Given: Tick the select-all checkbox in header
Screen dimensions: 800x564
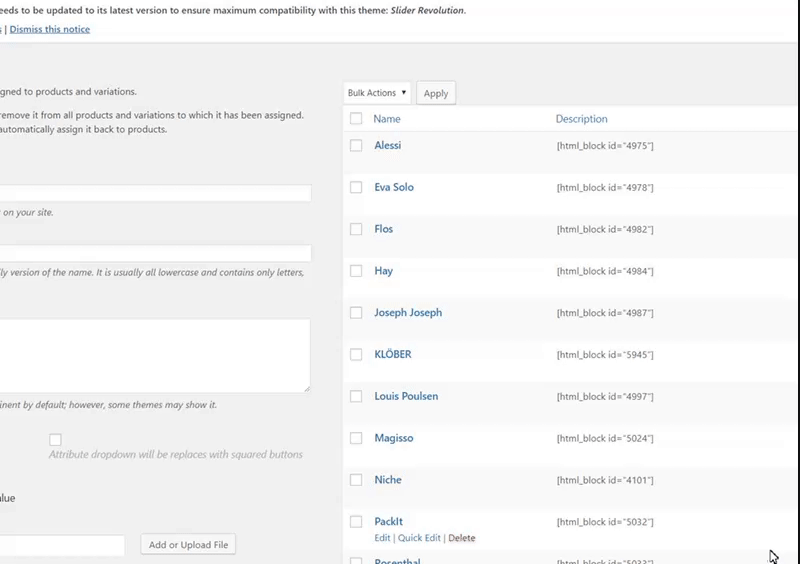Looking at the screenshot, I should [356, 119].
